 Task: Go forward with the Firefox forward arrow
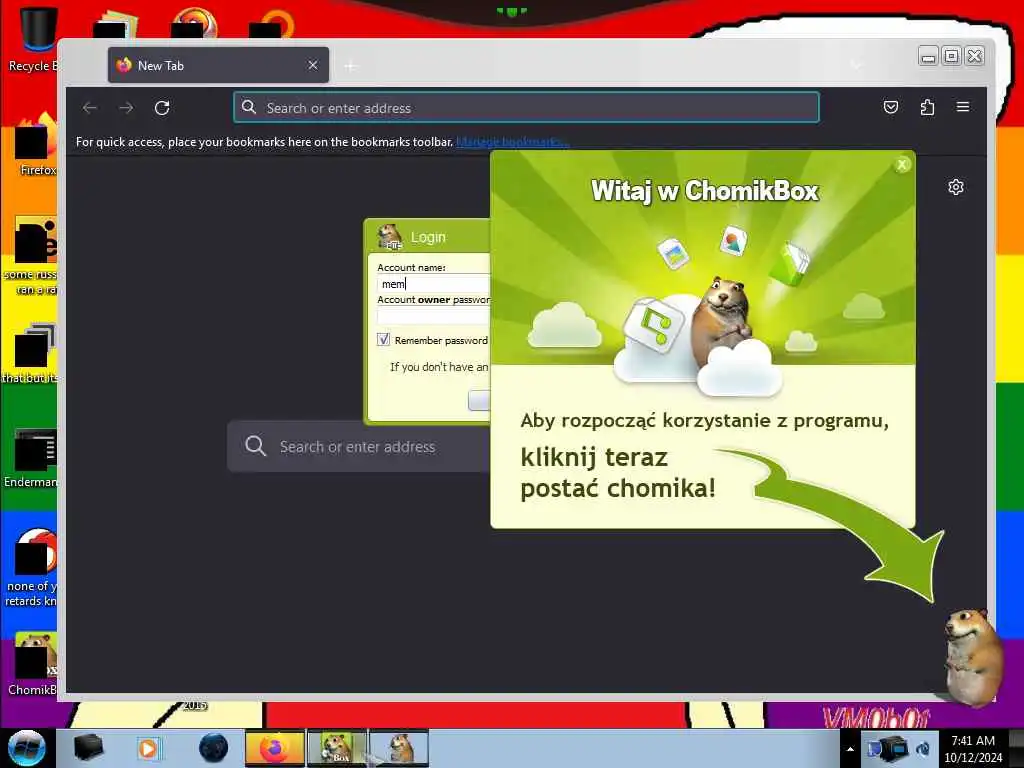point(126,108)
